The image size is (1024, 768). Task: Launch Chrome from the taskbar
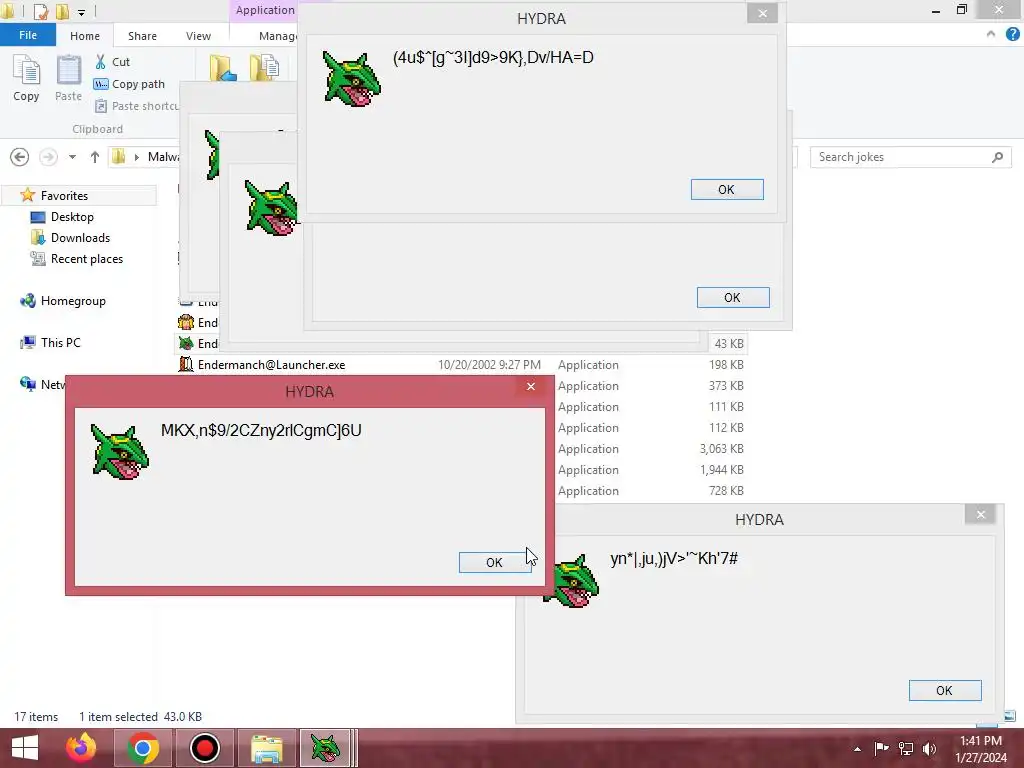143,748
